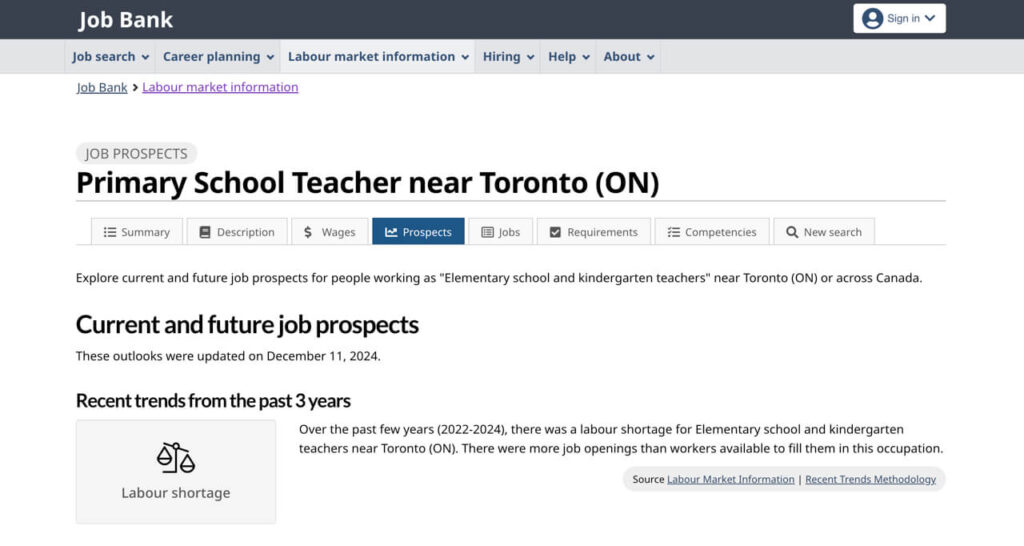Image resolution: width=1024 pixels, height=546 pixels.
Task: Click the checkmark icon on Requirements tab
Action: point(555,232)
